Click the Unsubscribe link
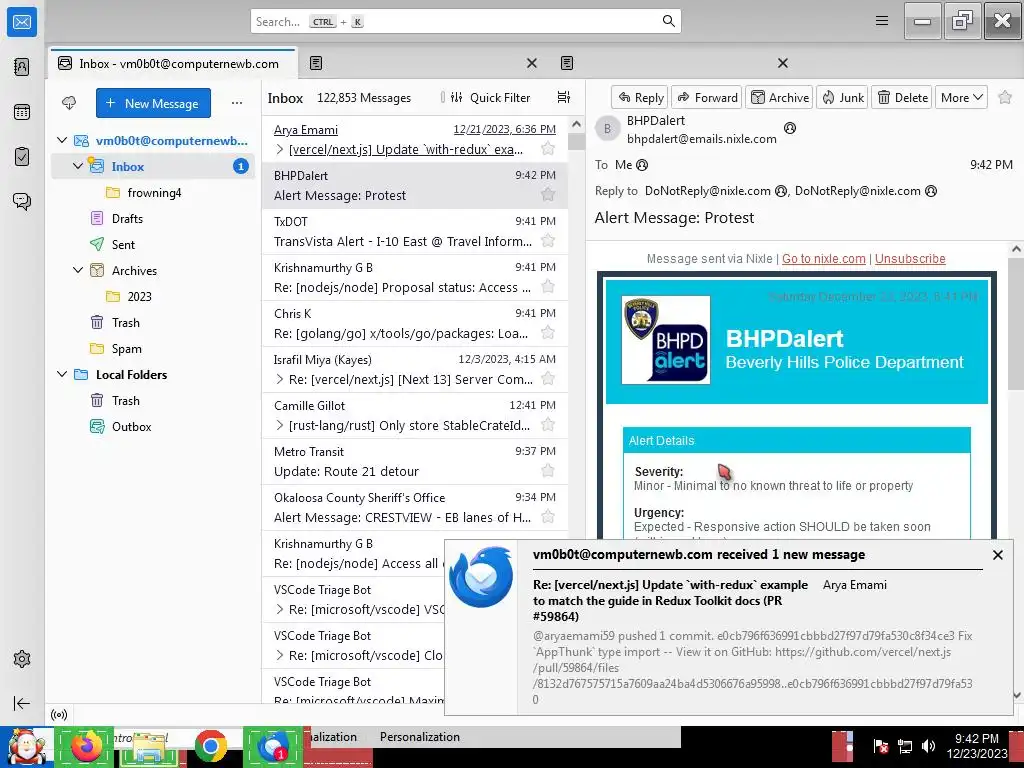 click(910, 259)
